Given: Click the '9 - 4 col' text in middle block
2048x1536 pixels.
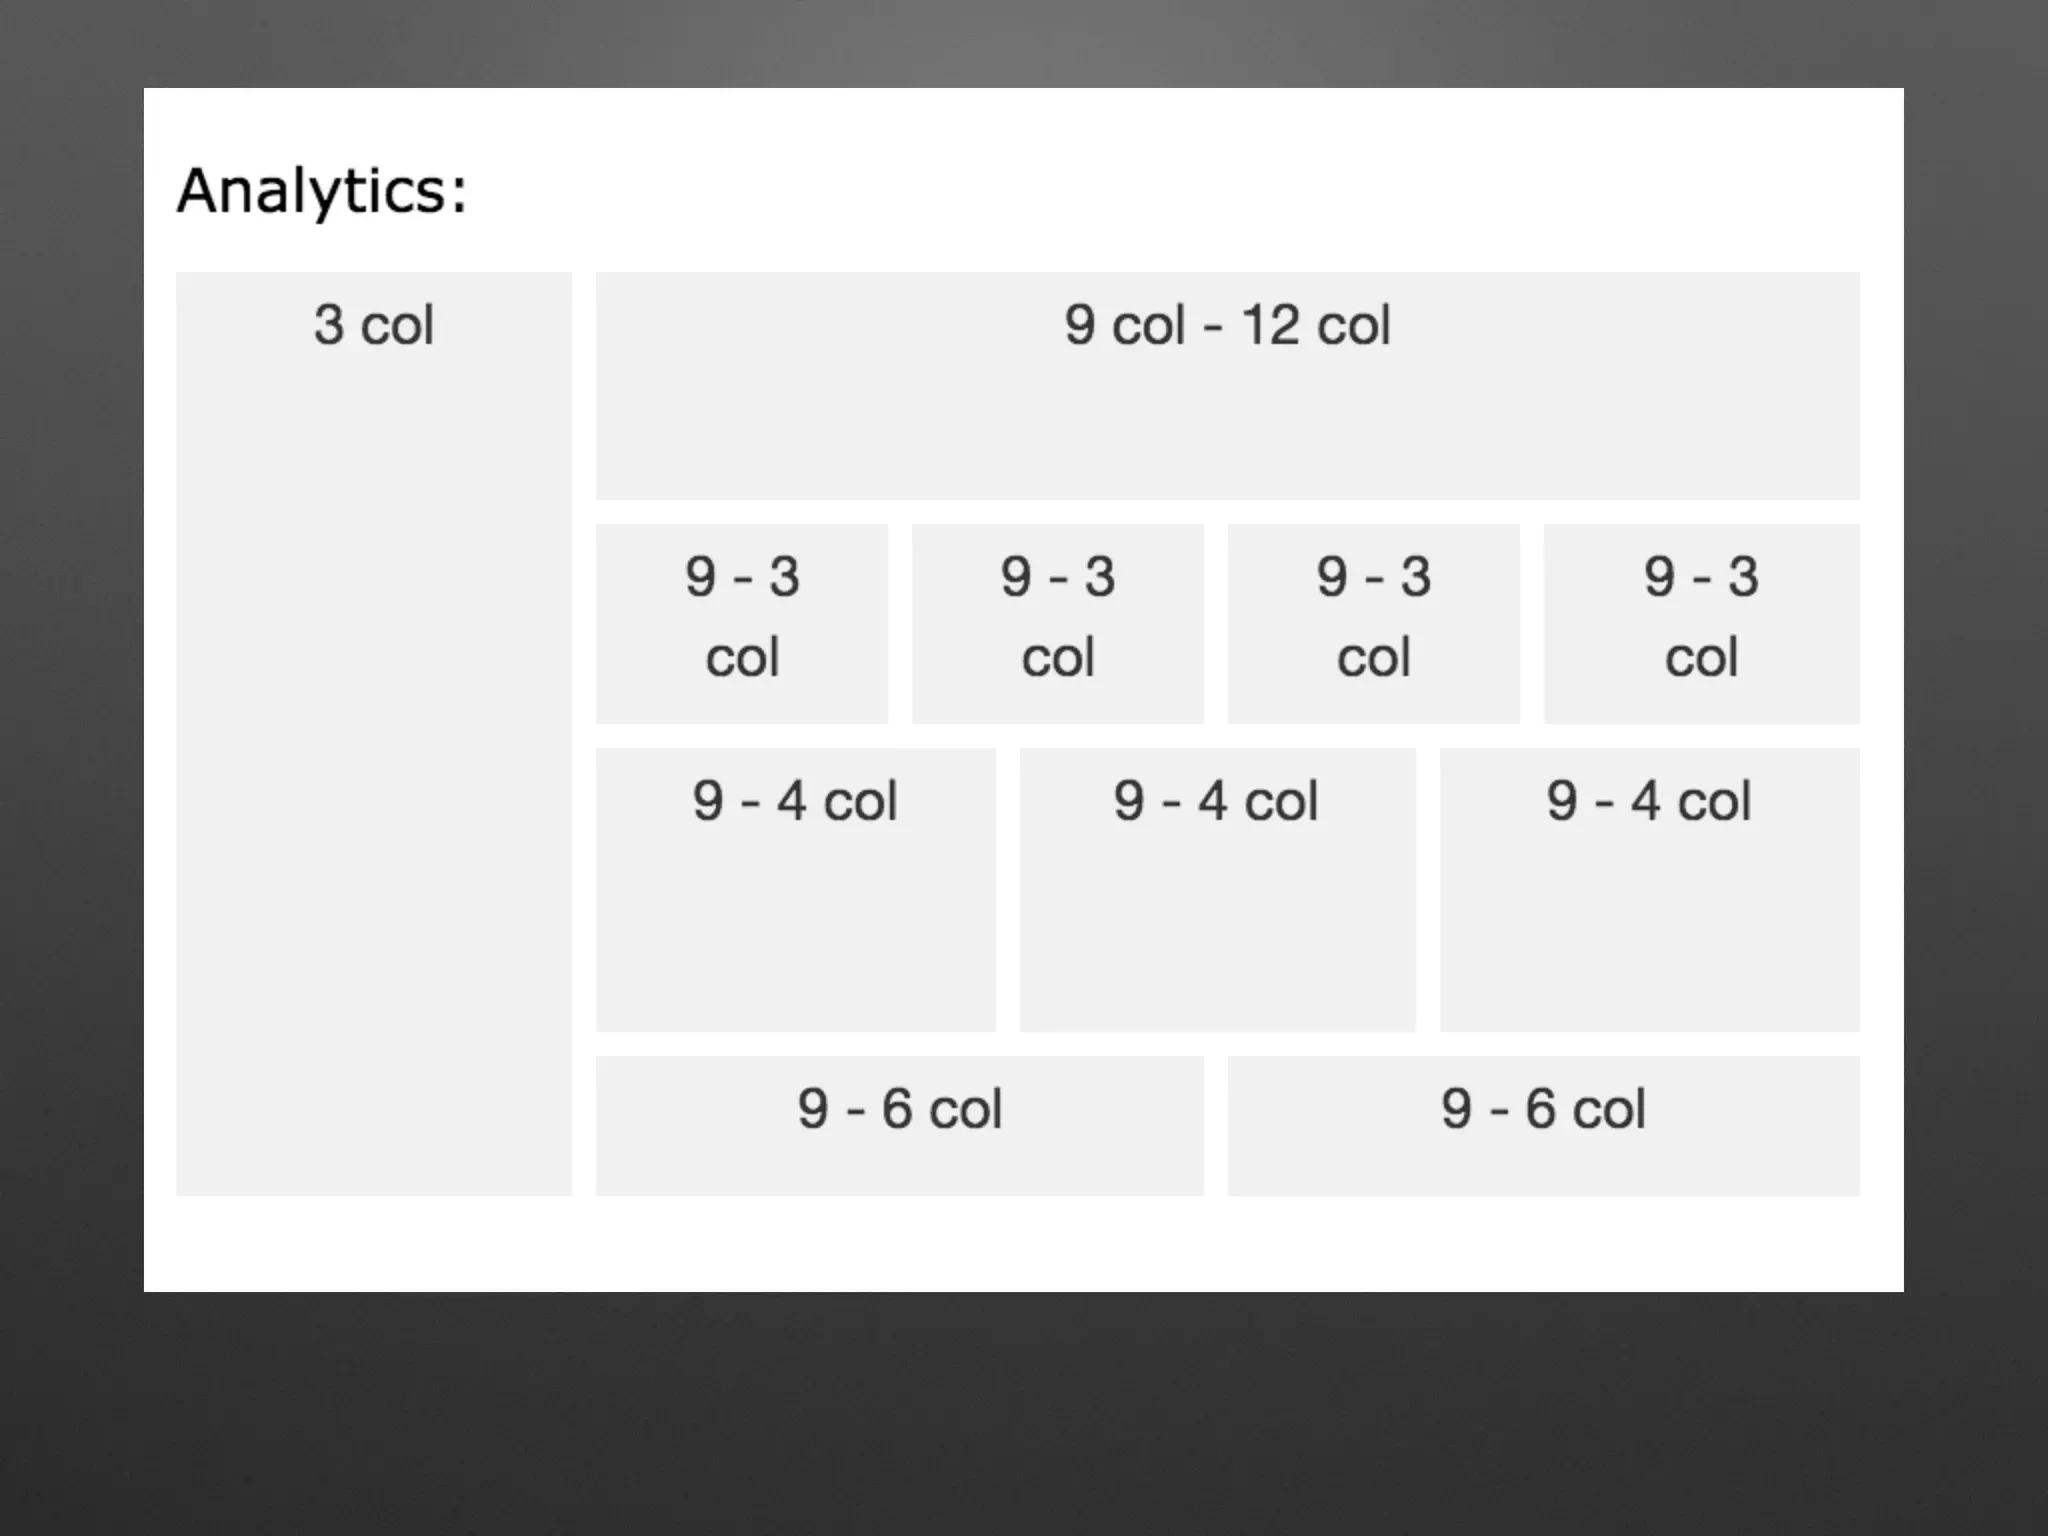Looking at the screenshot, I should click(x=1216, y=801).
